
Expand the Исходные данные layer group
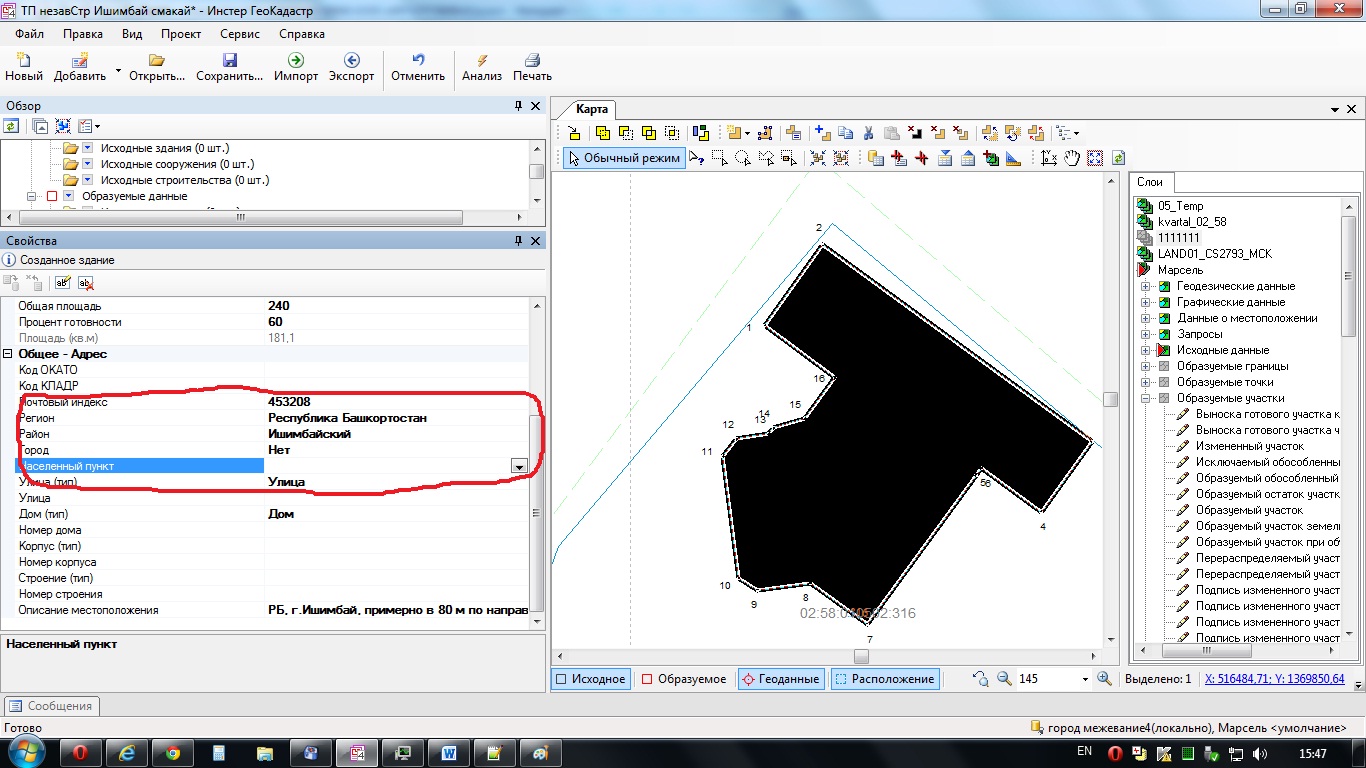point(1146,350)
